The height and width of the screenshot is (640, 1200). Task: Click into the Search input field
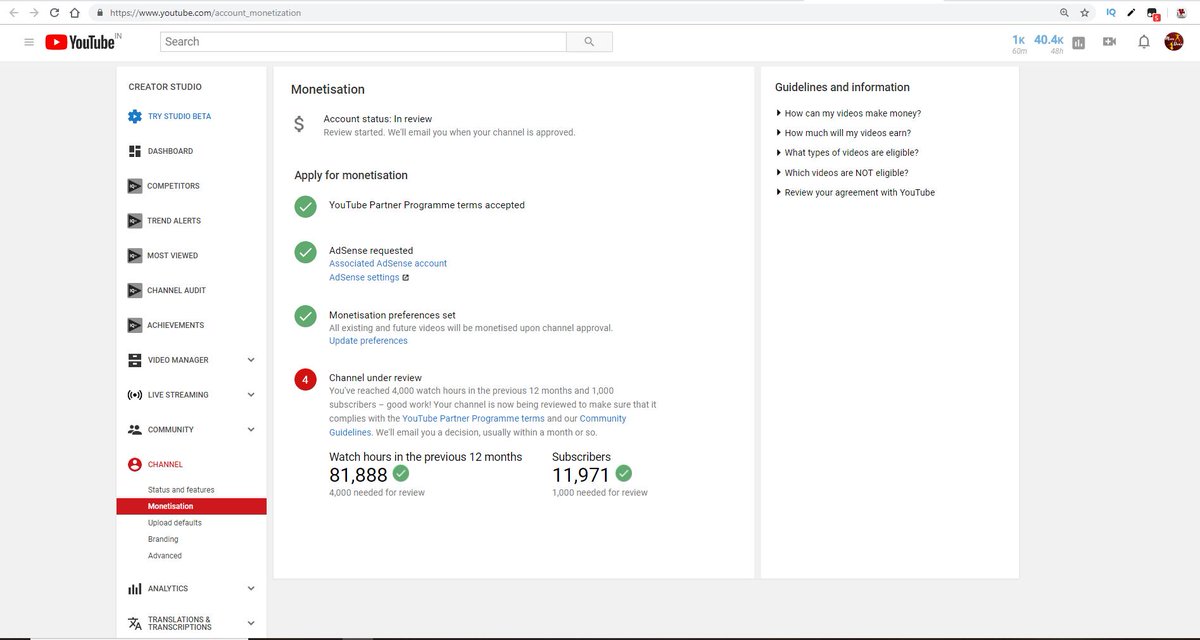[x=363, y=42]
